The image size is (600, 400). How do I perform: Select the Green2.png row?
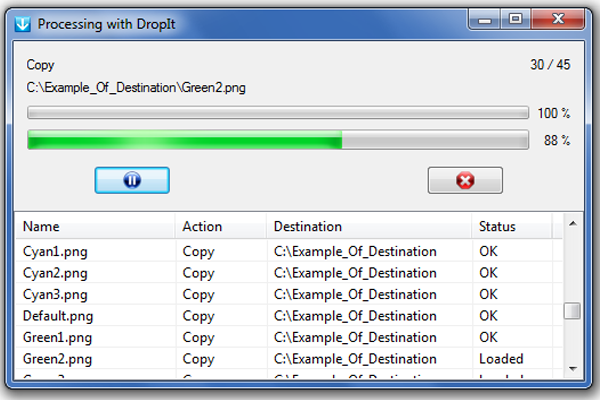click(289, 359)
